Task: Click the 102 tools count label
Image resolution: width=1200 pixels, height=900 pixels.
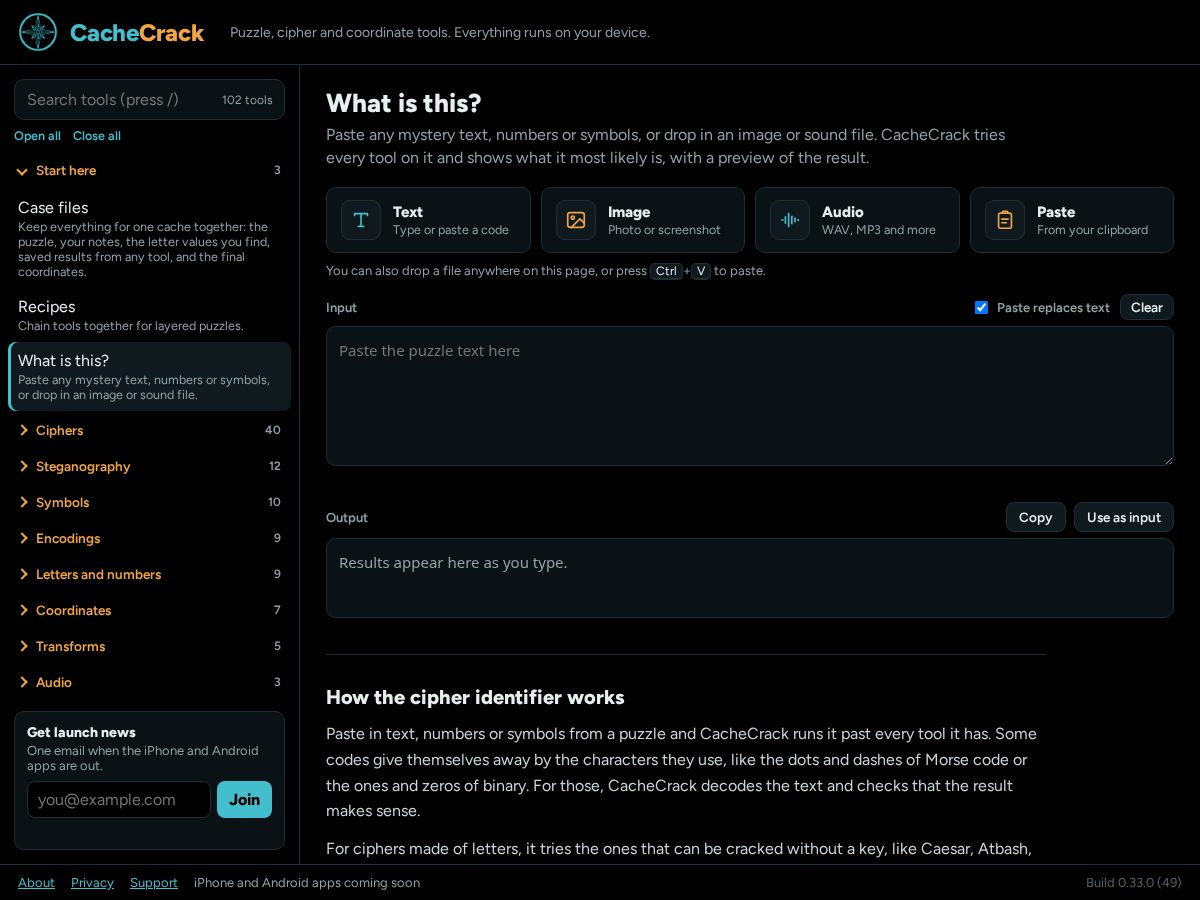Action: 247,100
